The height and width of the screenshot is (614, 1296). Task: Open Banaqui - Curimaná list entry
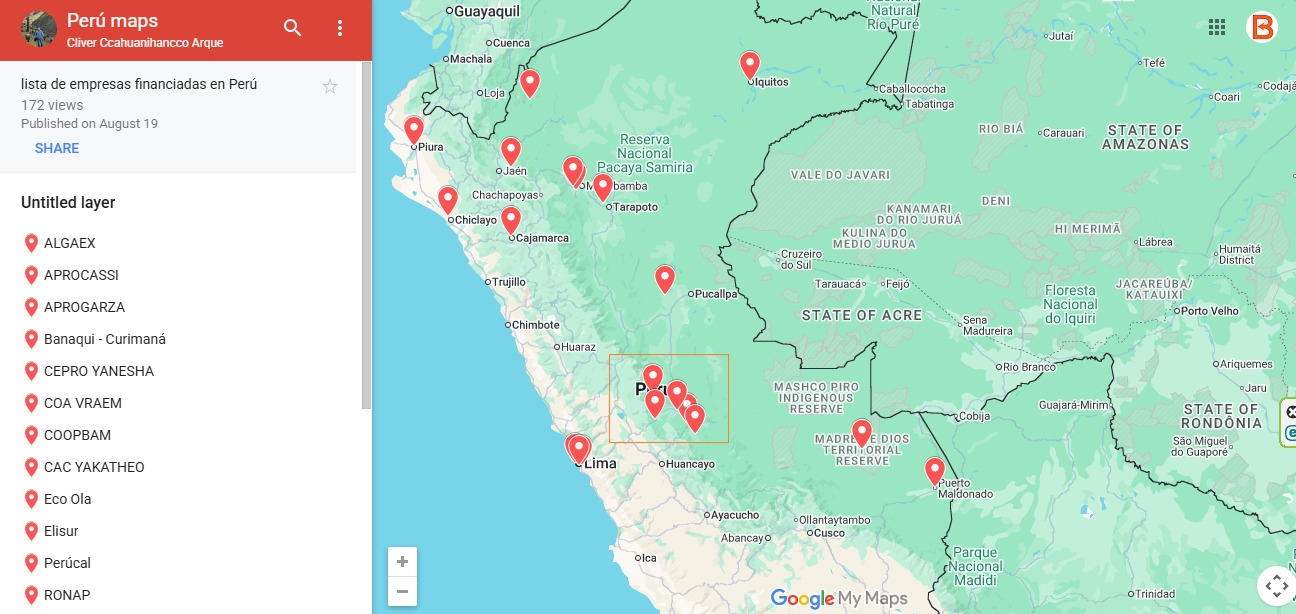coord(104,339)
